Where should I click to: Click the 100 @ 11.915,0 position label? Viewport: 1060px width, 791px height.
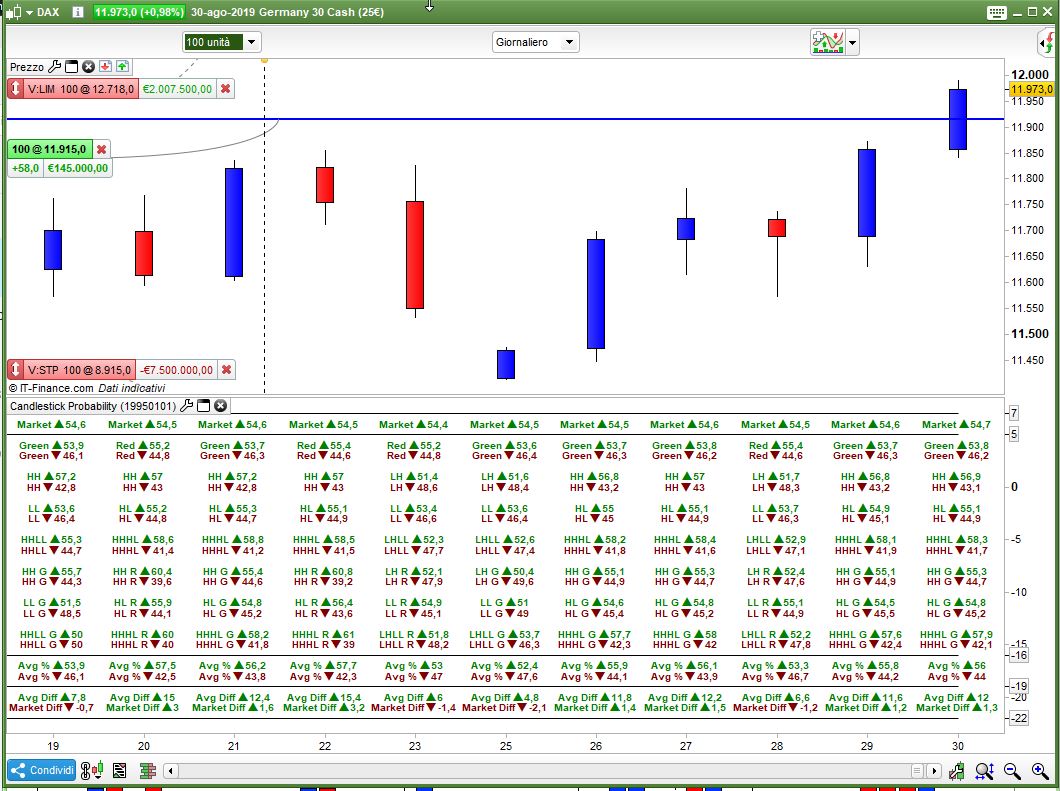click(x=49, y=149)
